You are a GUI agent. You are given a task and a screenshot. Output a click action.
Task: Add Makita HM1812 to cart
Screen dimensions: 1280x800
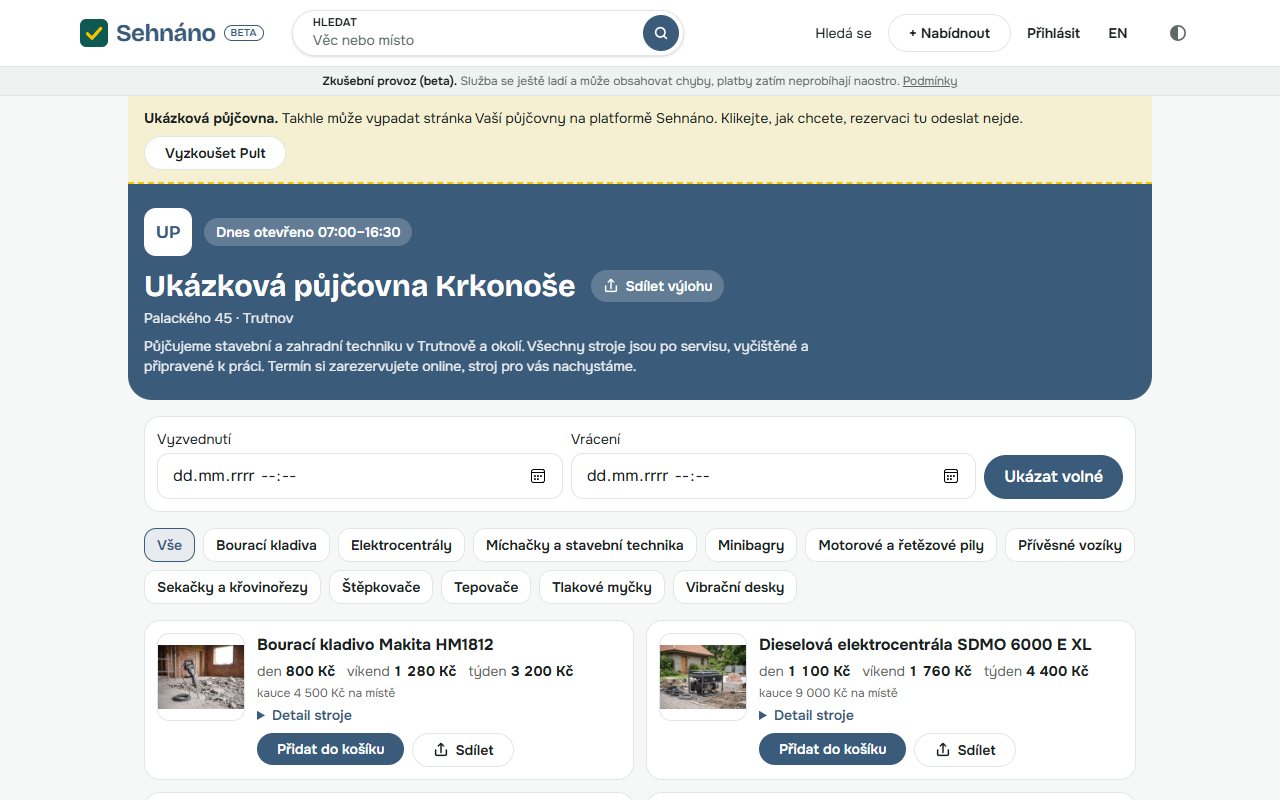pos(330,749)
